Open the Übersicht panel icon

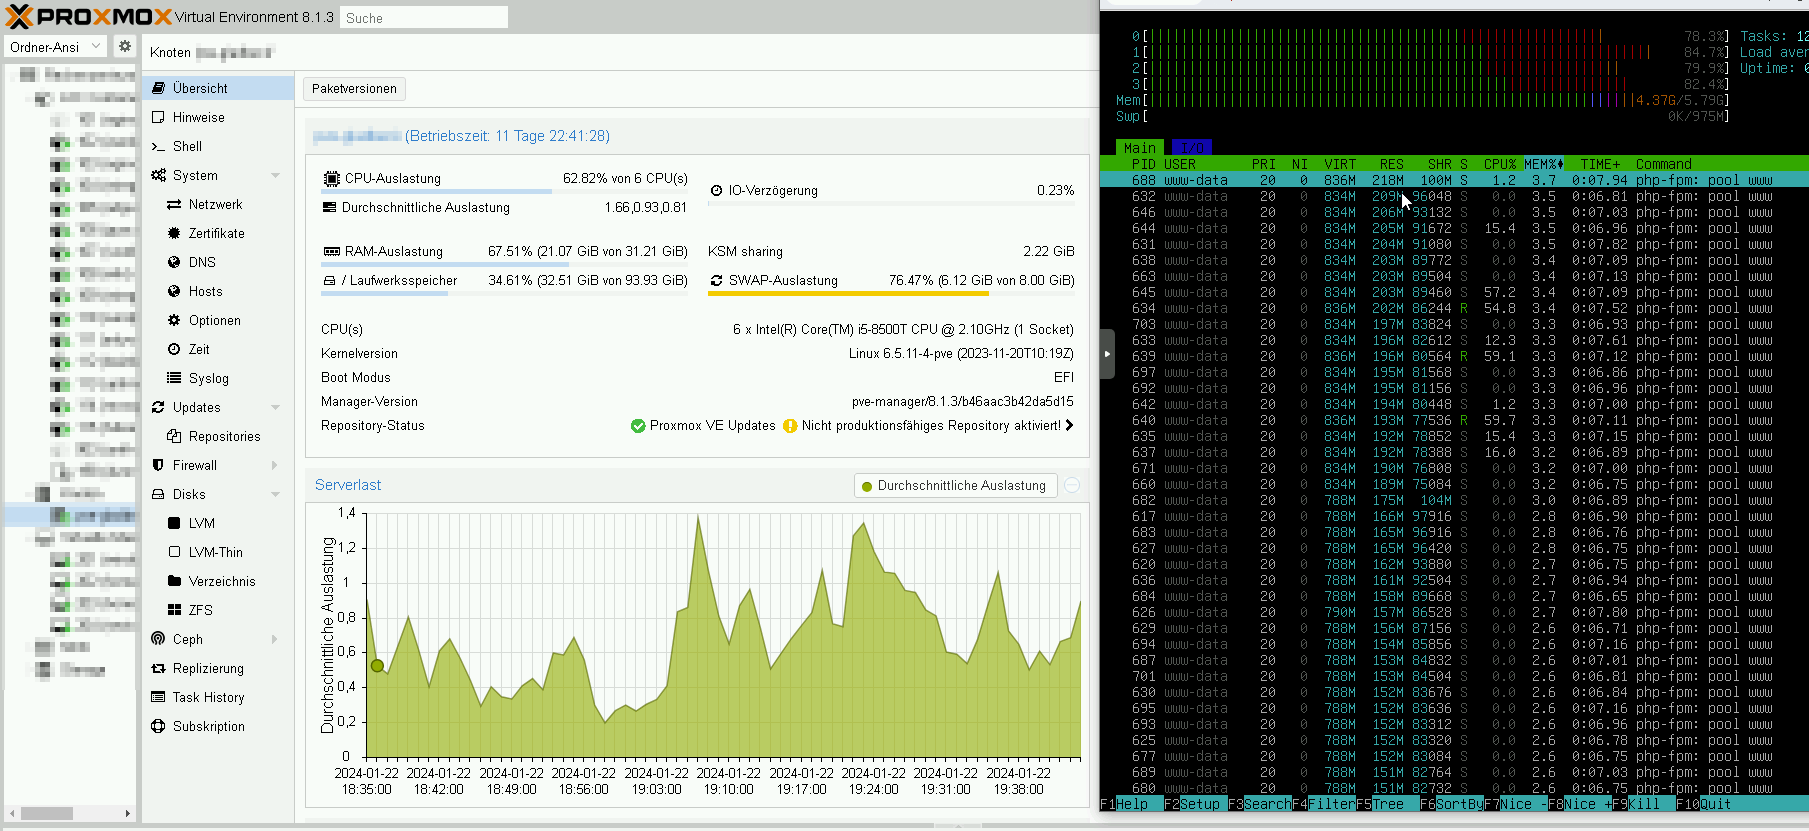pos(158,88)
